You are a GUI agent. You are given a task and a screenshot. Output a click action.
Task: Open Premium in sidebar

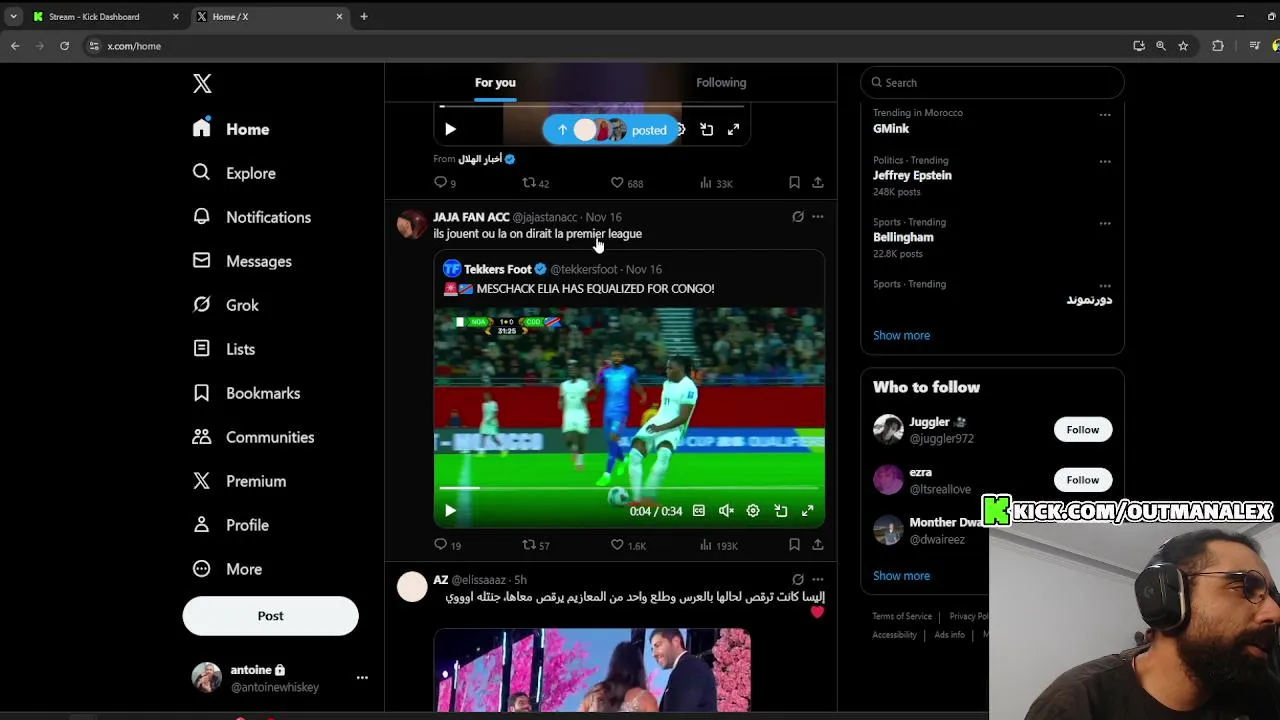(x=239, y=481)
